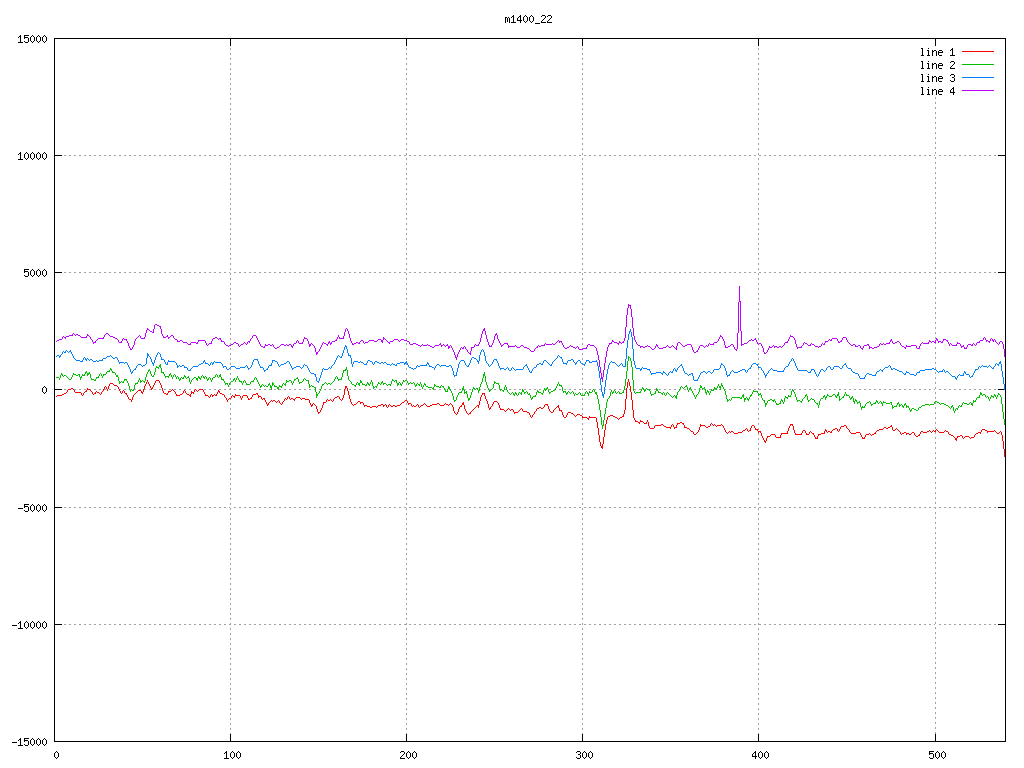This screenshot has height=768, width=1024.
Task: Click the 500 x-axis tick label
Action: 934,755
